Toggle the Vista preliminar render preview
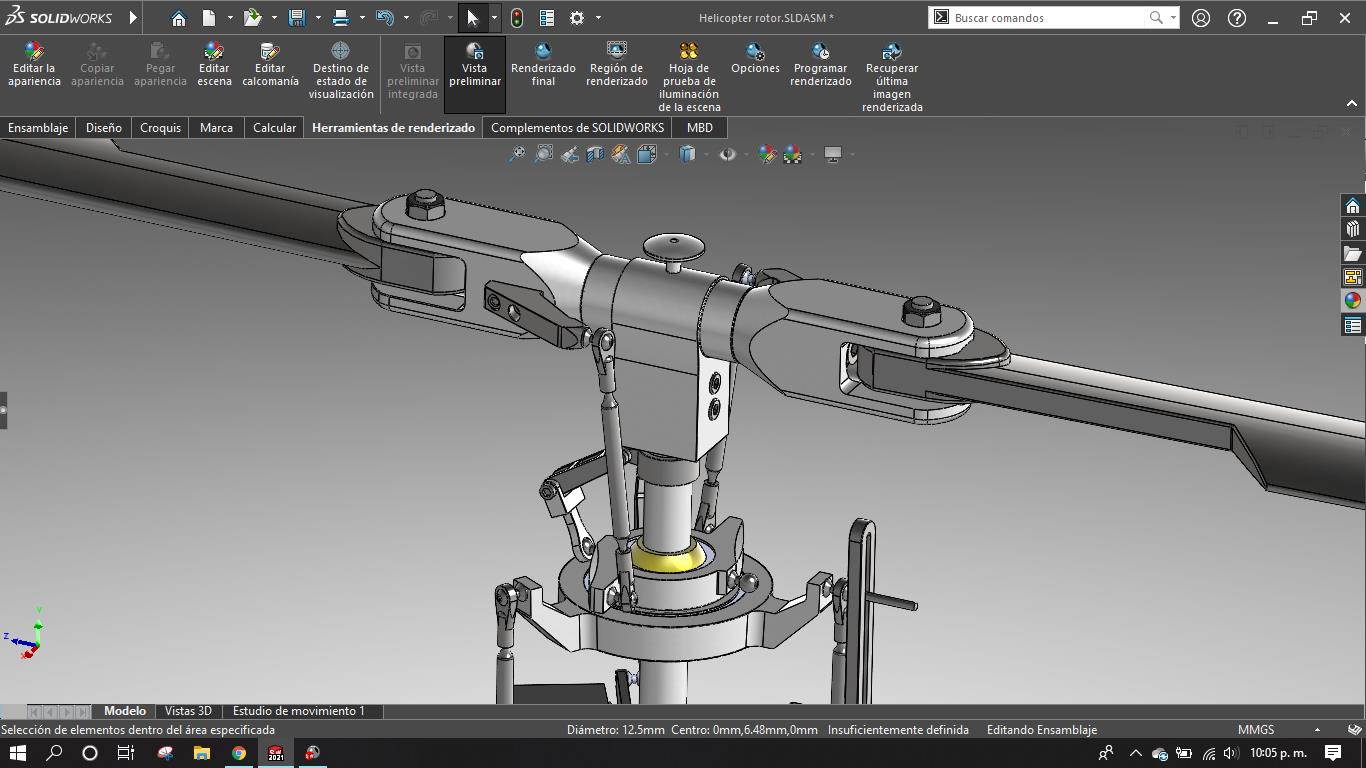This screenshot has height=768, width=1366. coord(475,65)
